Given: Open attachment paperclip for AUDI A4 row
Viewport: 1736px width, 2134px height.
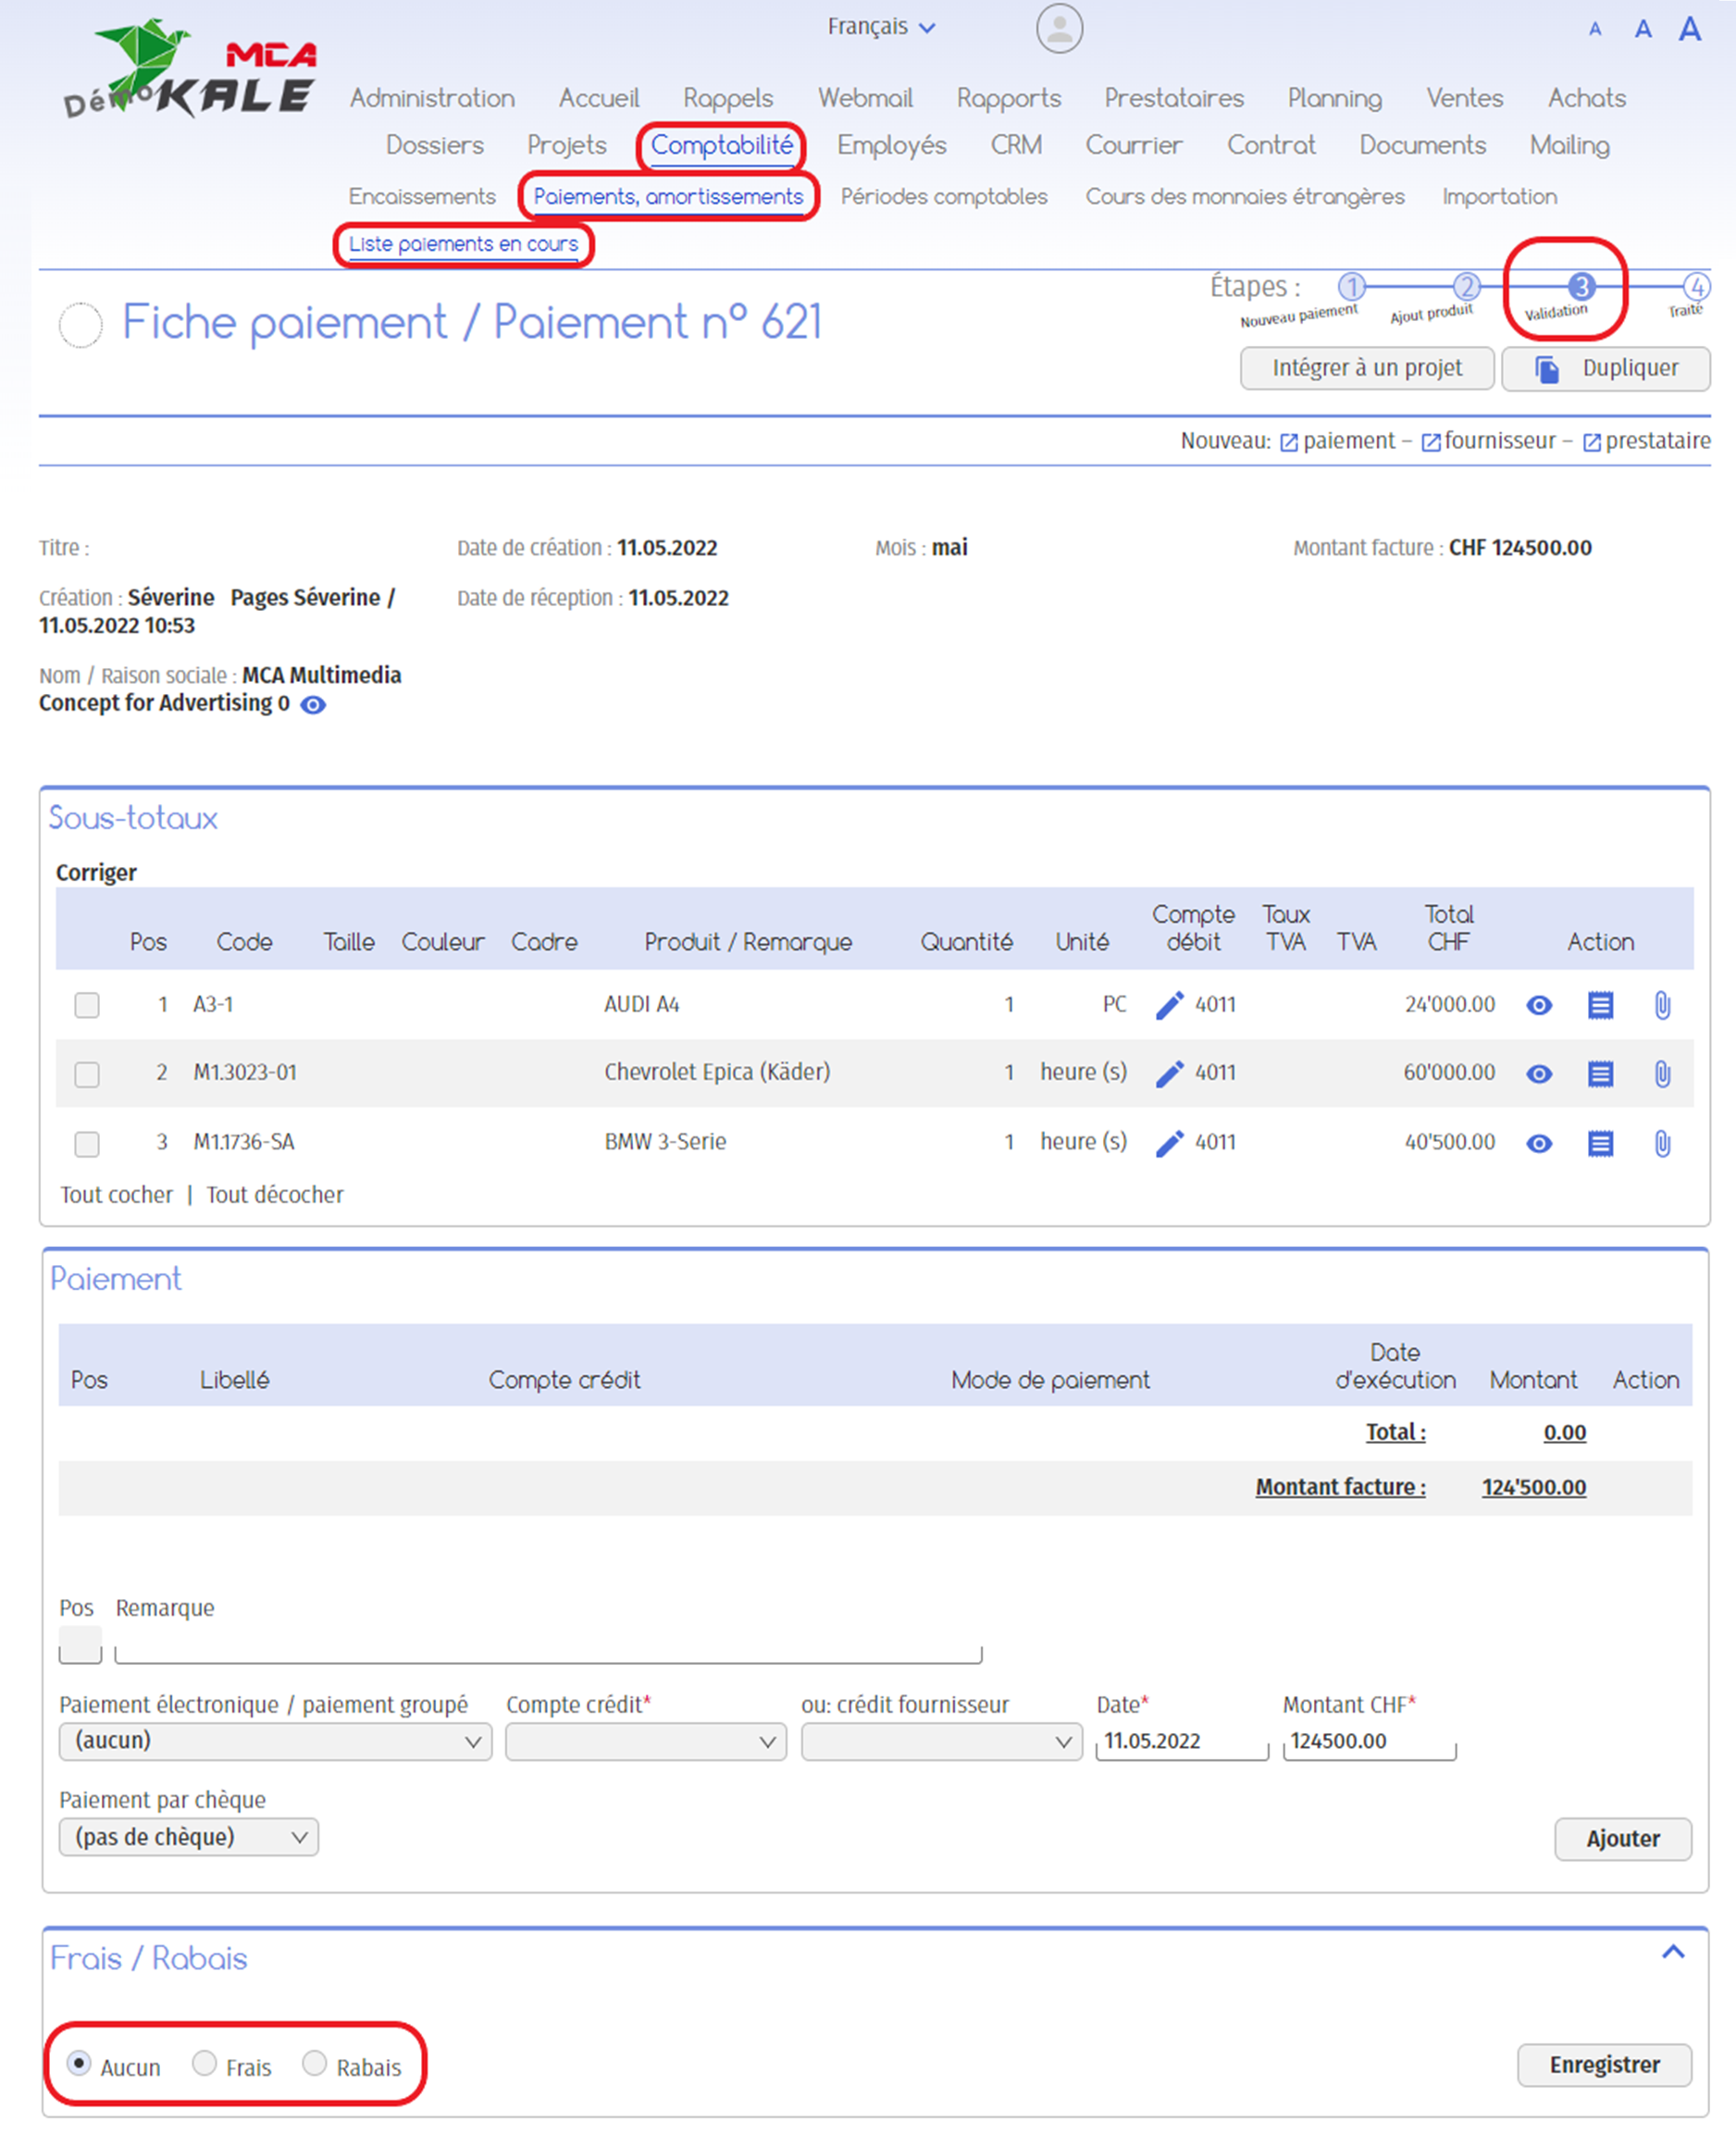Looking at the screenshot, I should tap(1662, 1005).
